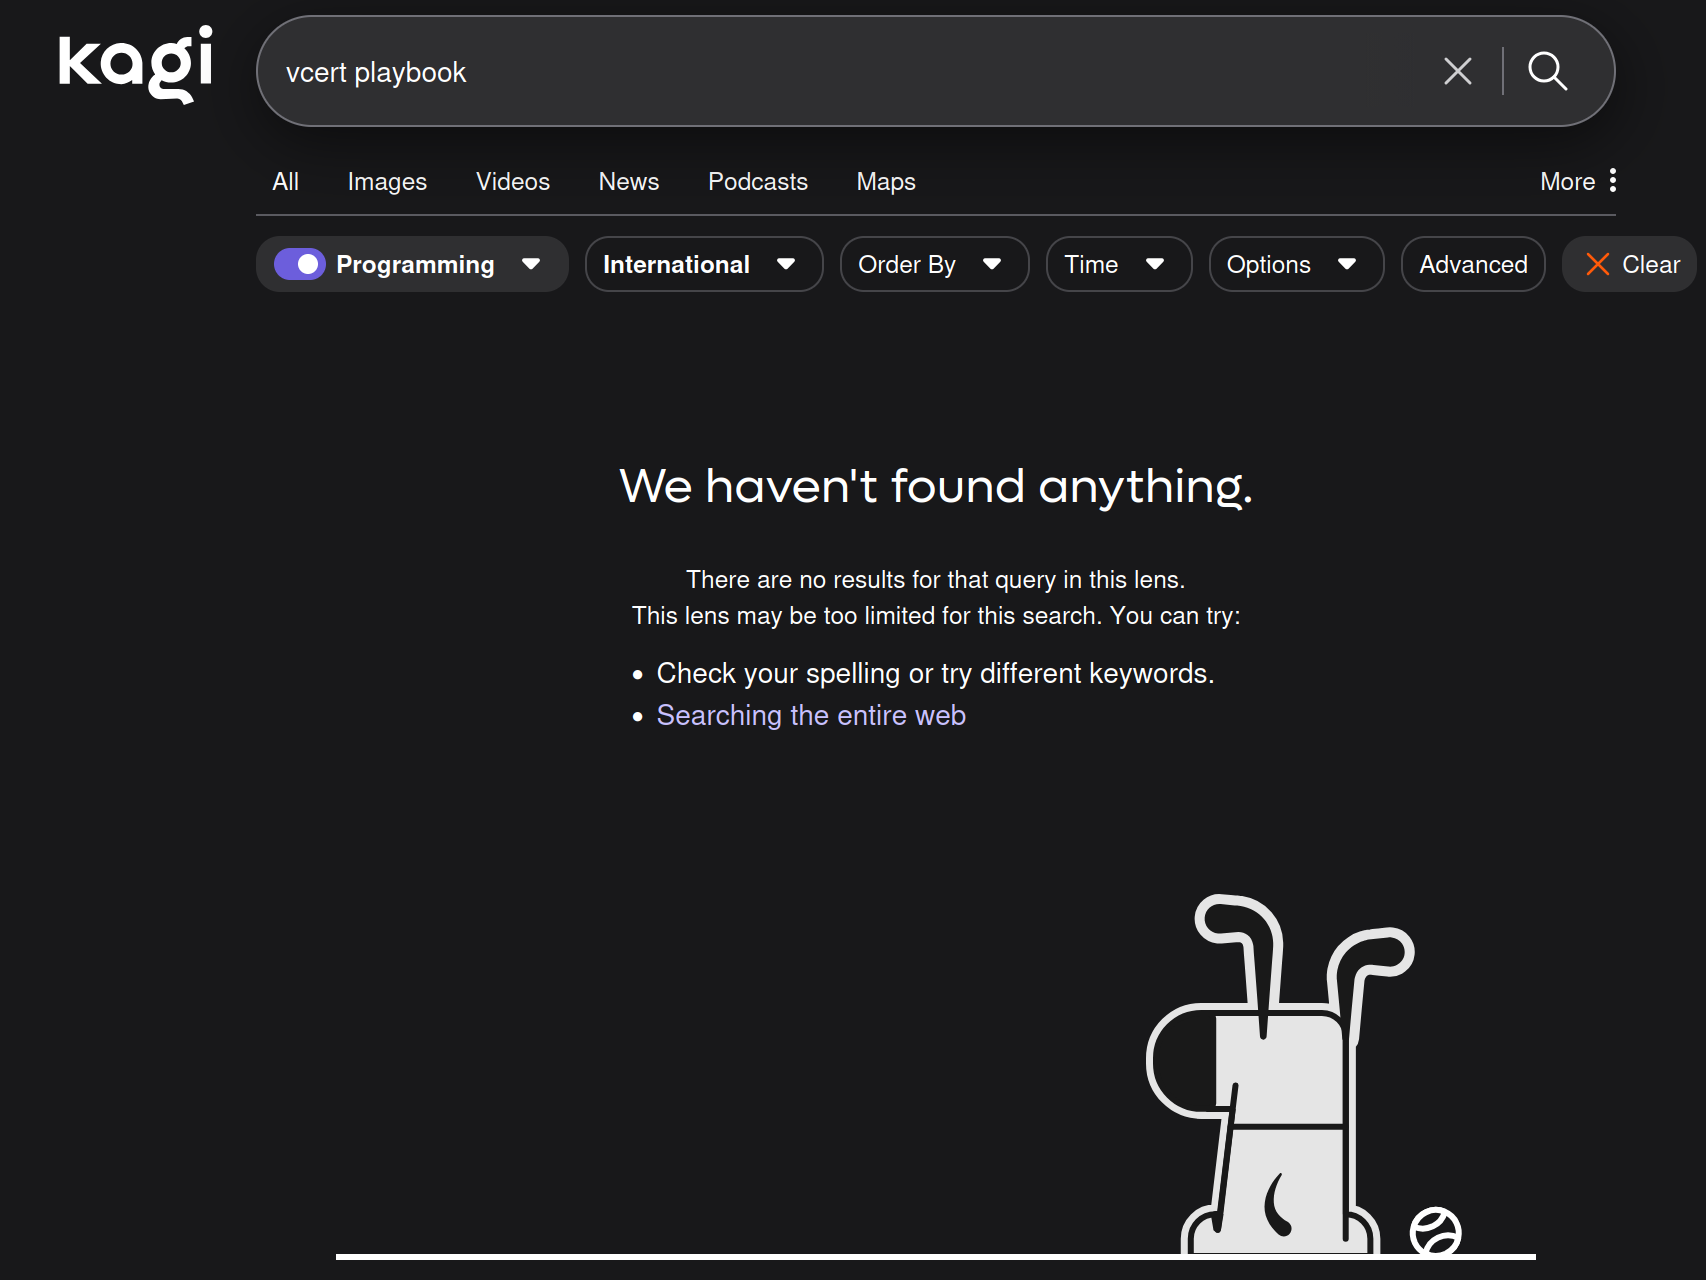Click the Kagi logo
The width and height of the screenshot is (1706, 1280).
[135, 64]
